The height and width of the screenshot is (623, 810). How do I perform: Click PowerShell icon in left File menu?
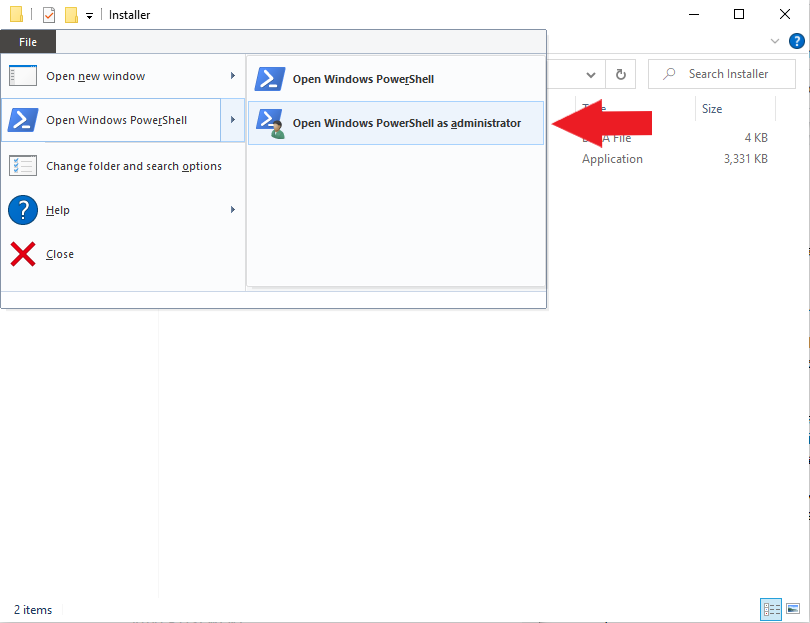23,120
